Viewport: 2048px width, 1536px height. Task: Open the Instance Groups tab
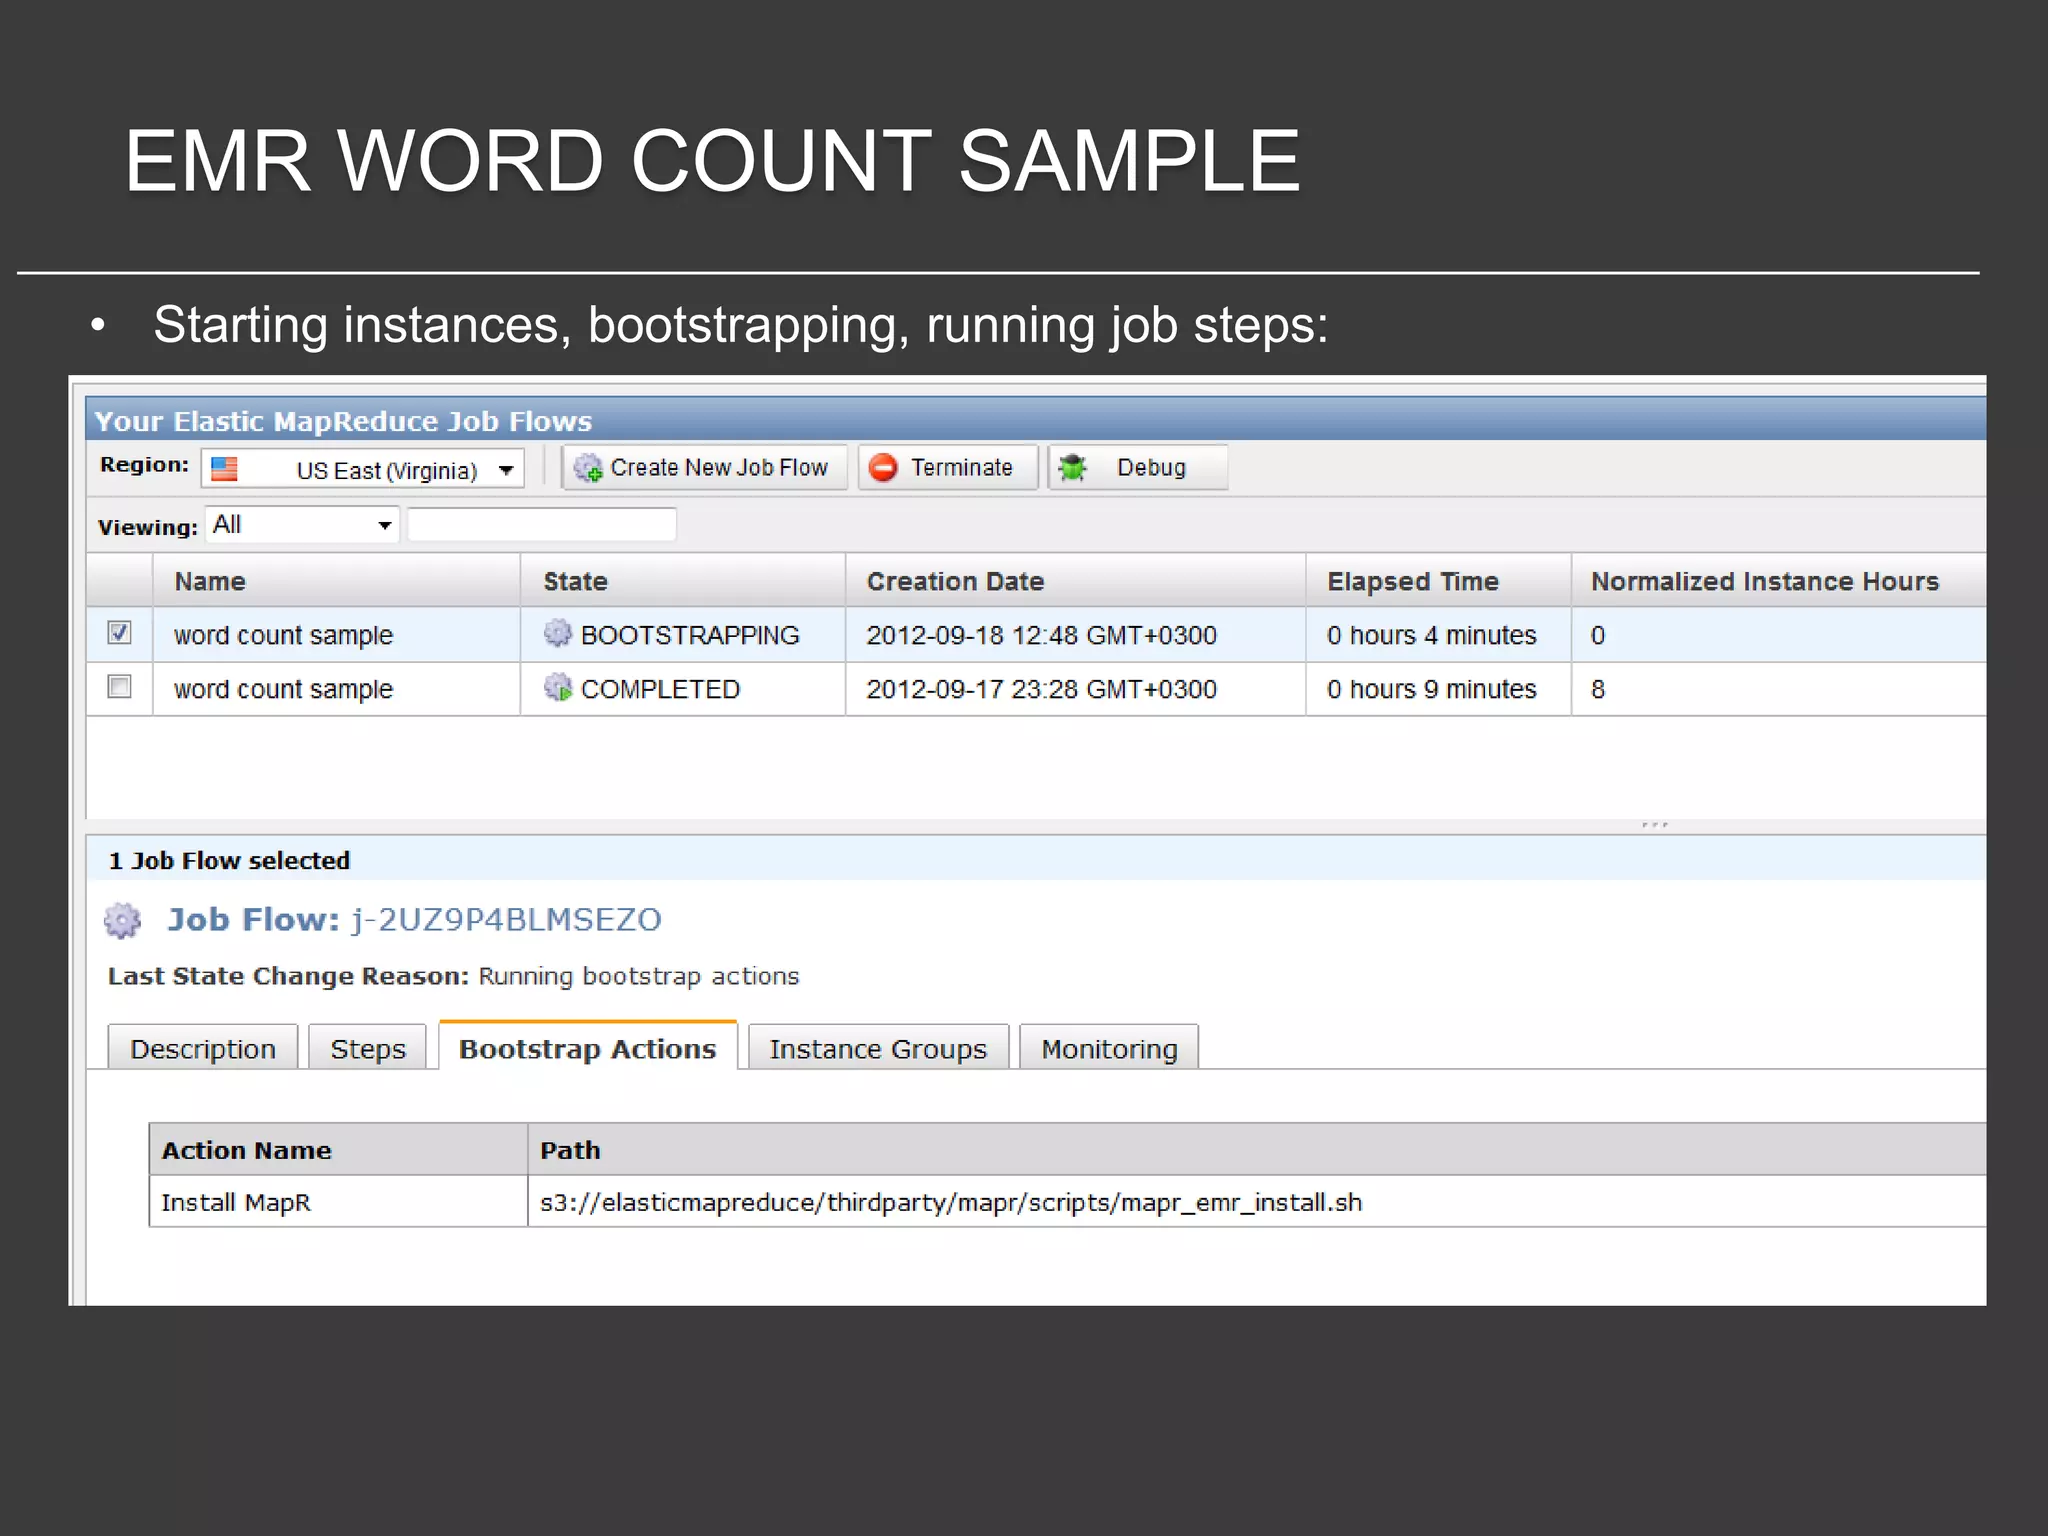click(878, 1049)
